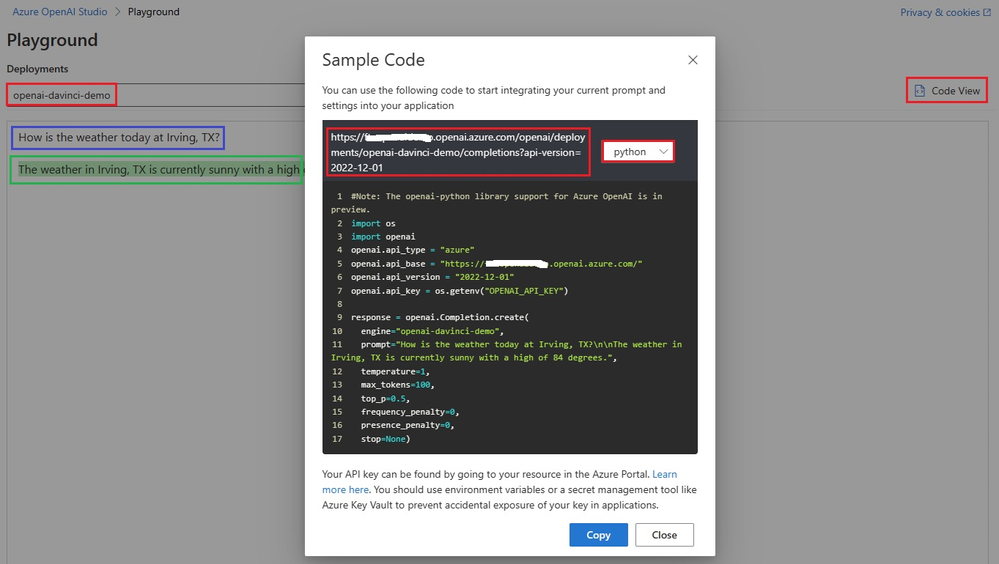Open the Azure OpenAI Studio breadcrumb link
Screen dimensions: 999x564
coord(60,11)
